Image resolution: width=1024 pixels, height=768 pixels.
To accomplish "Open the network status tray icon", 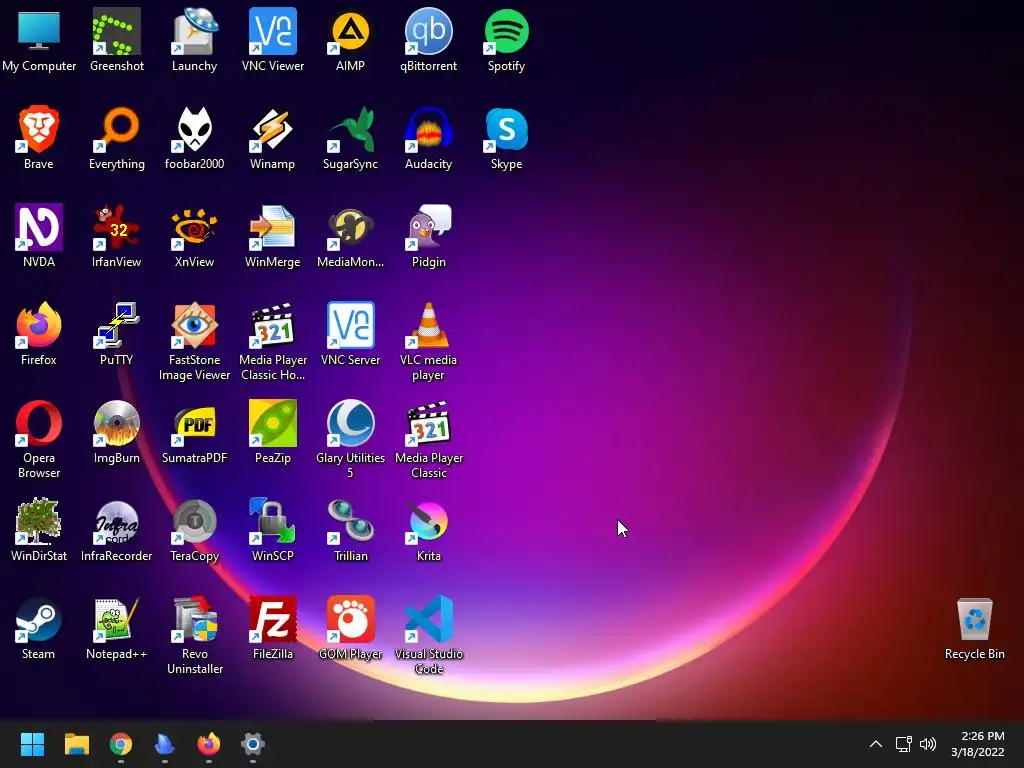I will pos(903,744).
